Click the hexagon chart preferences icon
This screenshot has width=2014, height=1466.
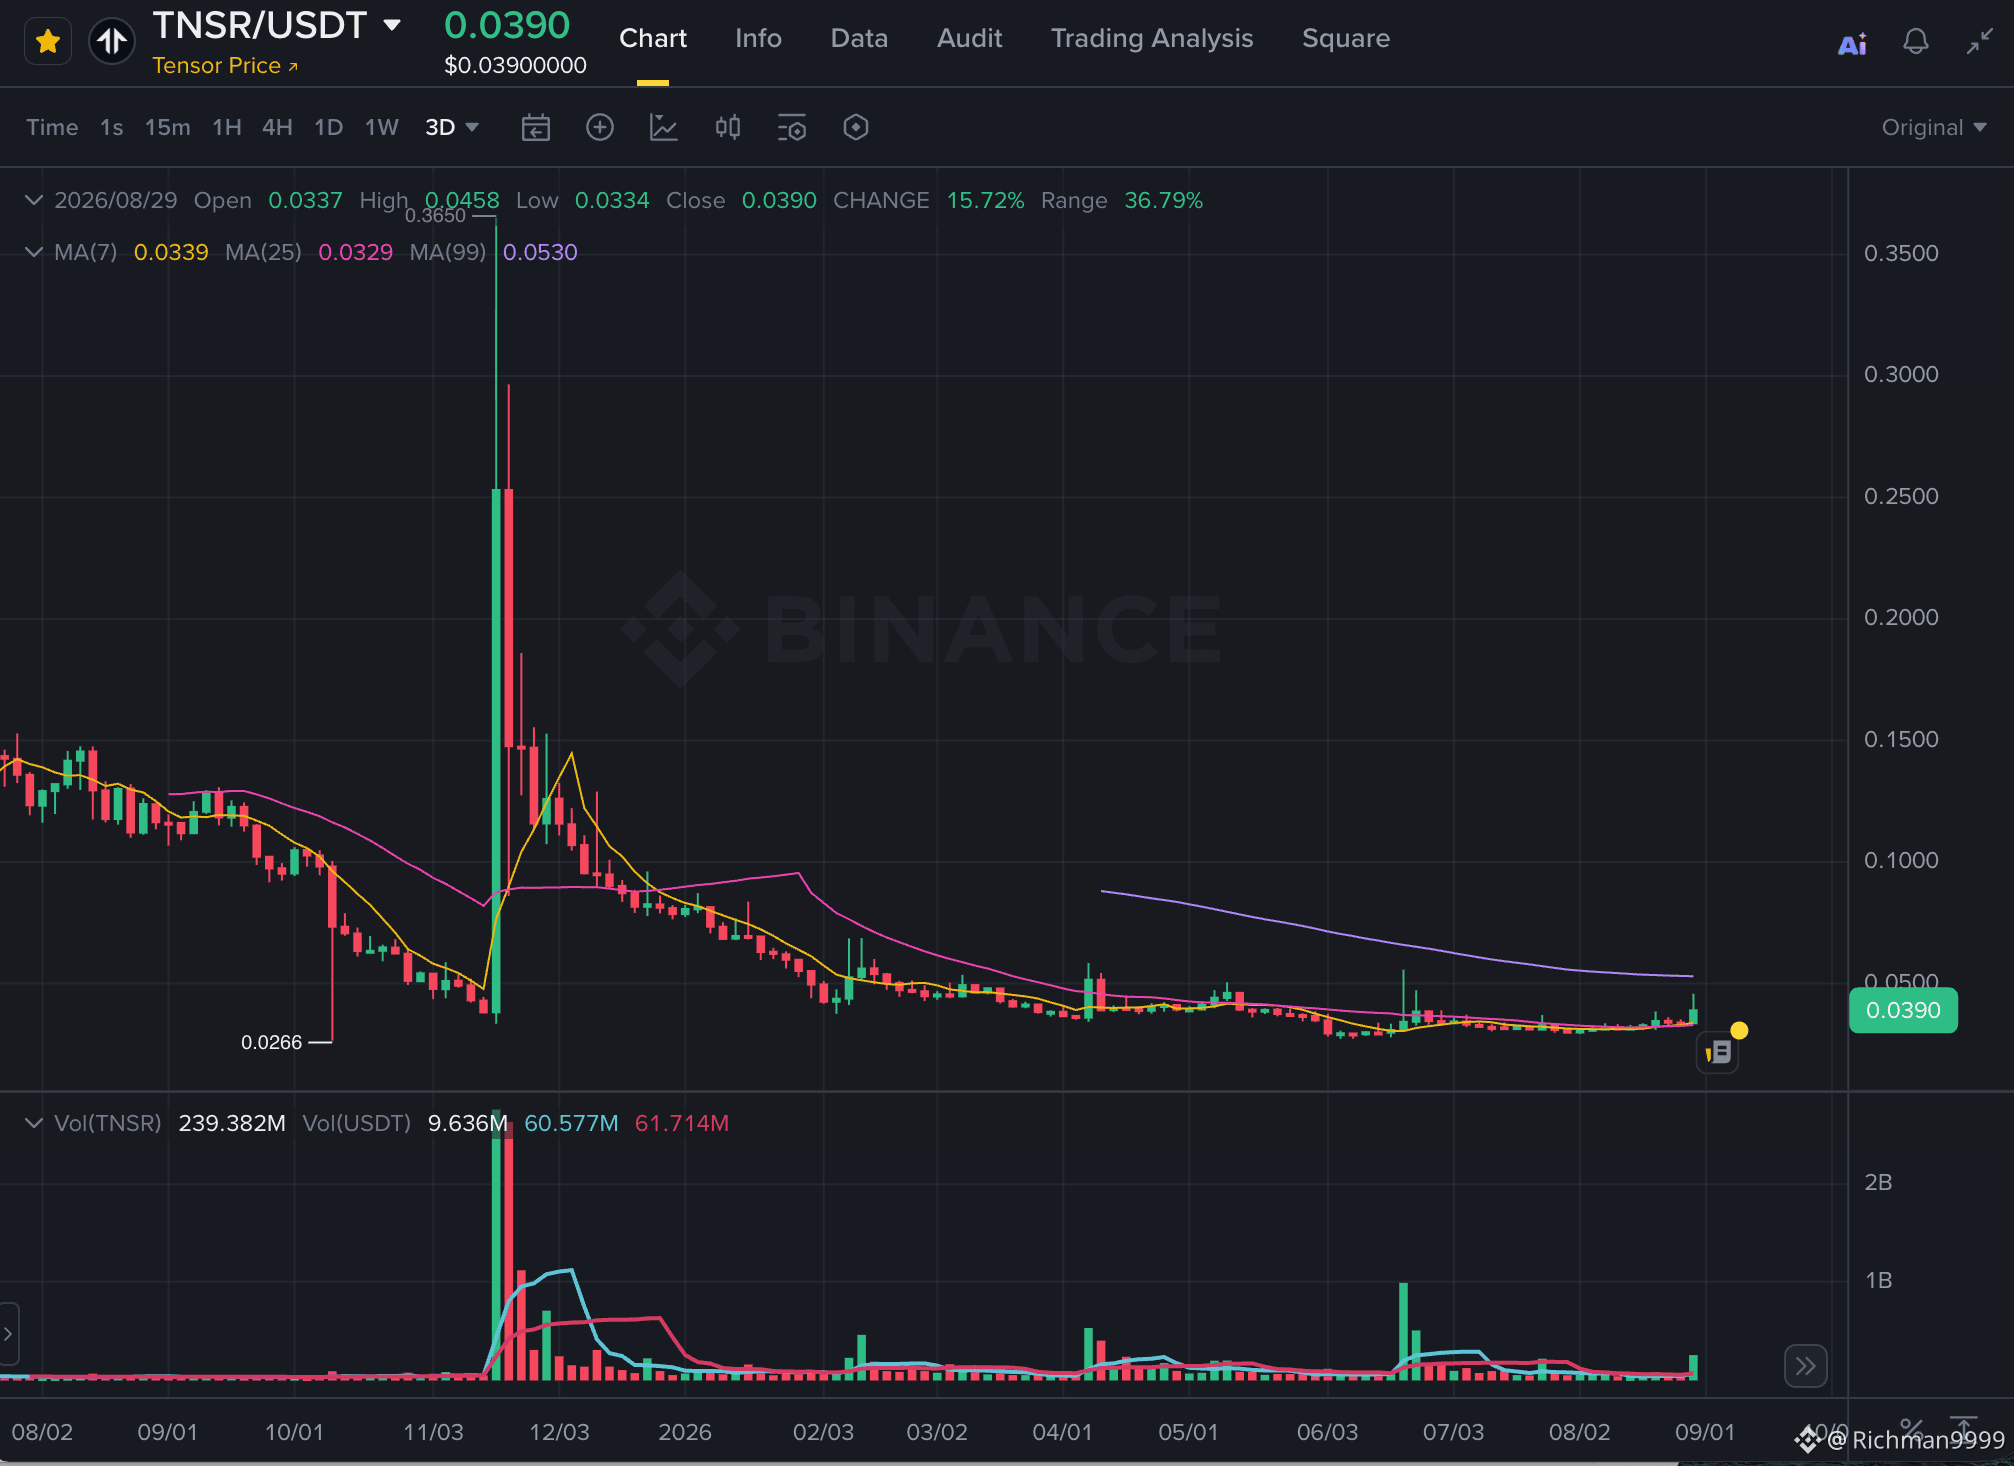[x=856, y=127]
